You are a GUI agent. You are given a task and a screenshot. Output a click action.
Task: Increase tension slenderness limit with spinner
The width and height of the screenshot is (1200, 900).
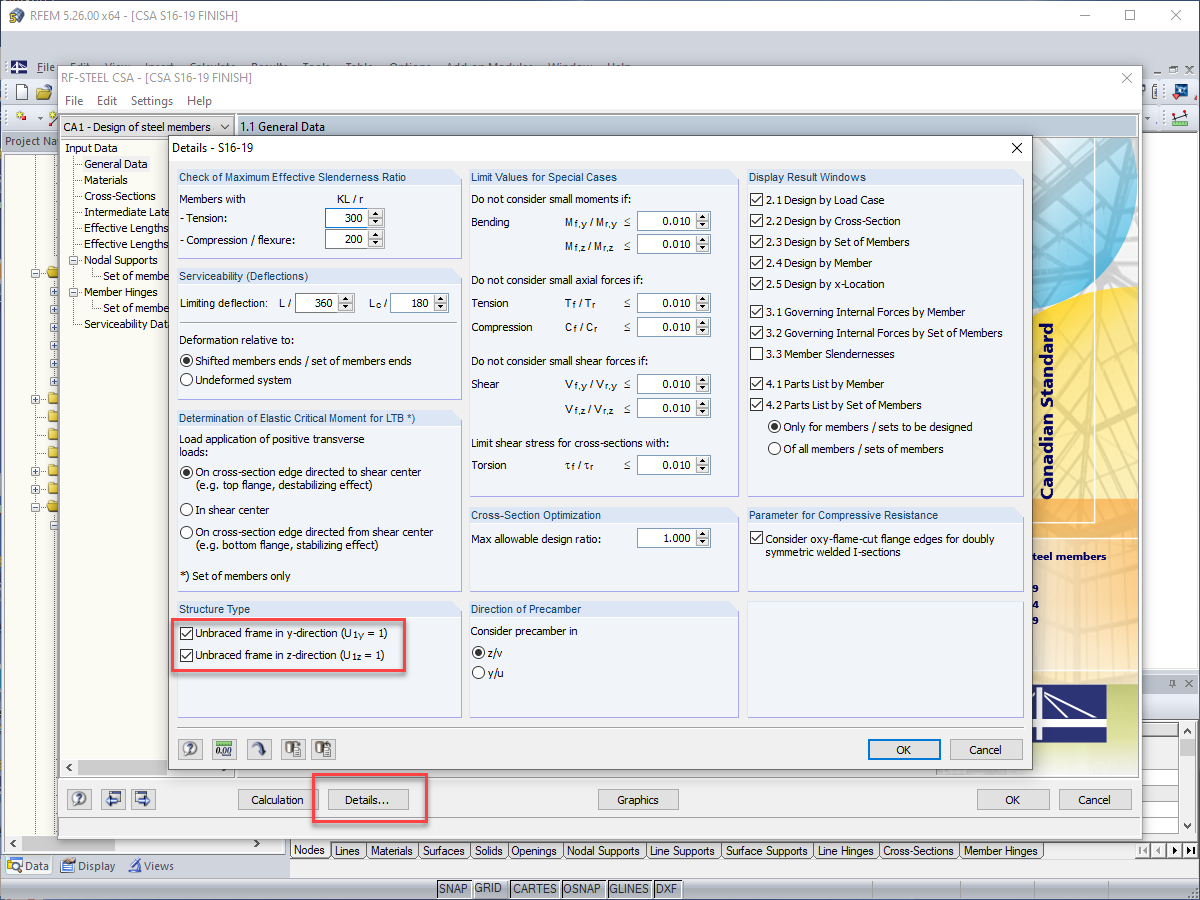point(373,213)
